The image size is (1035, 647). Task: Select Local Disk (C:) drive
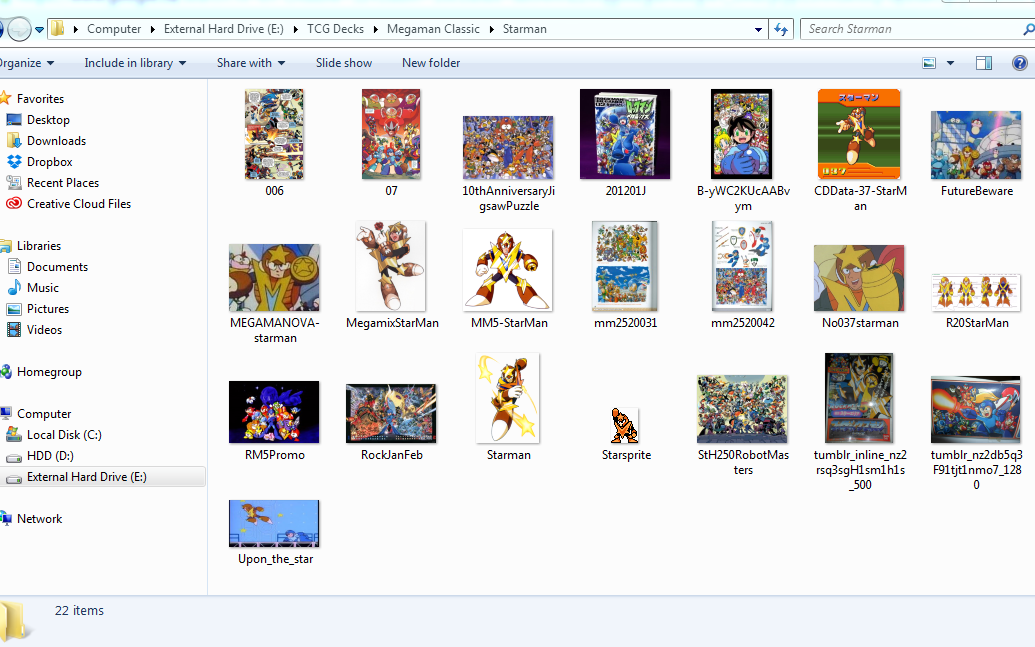(x=54, y=435)
